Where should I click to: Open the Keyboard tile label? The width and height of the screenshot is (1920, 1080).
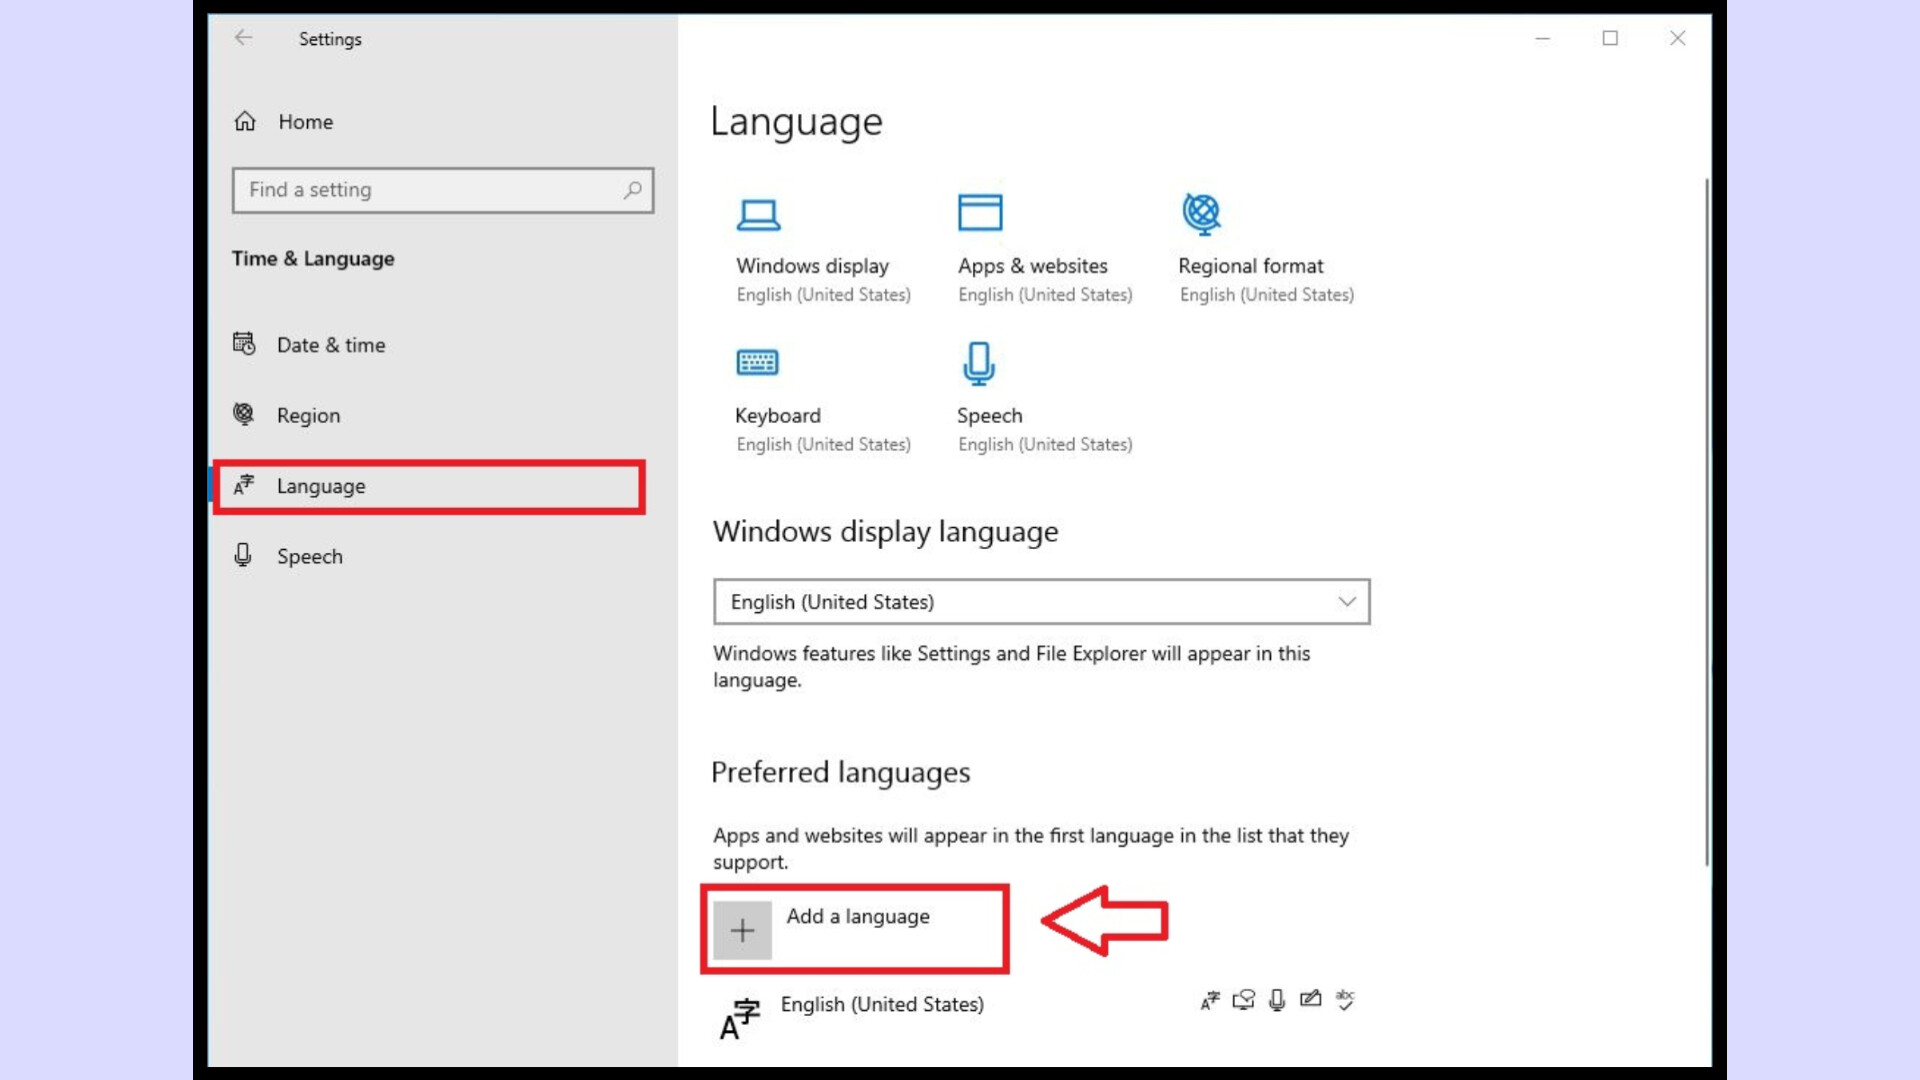(777, 416)
